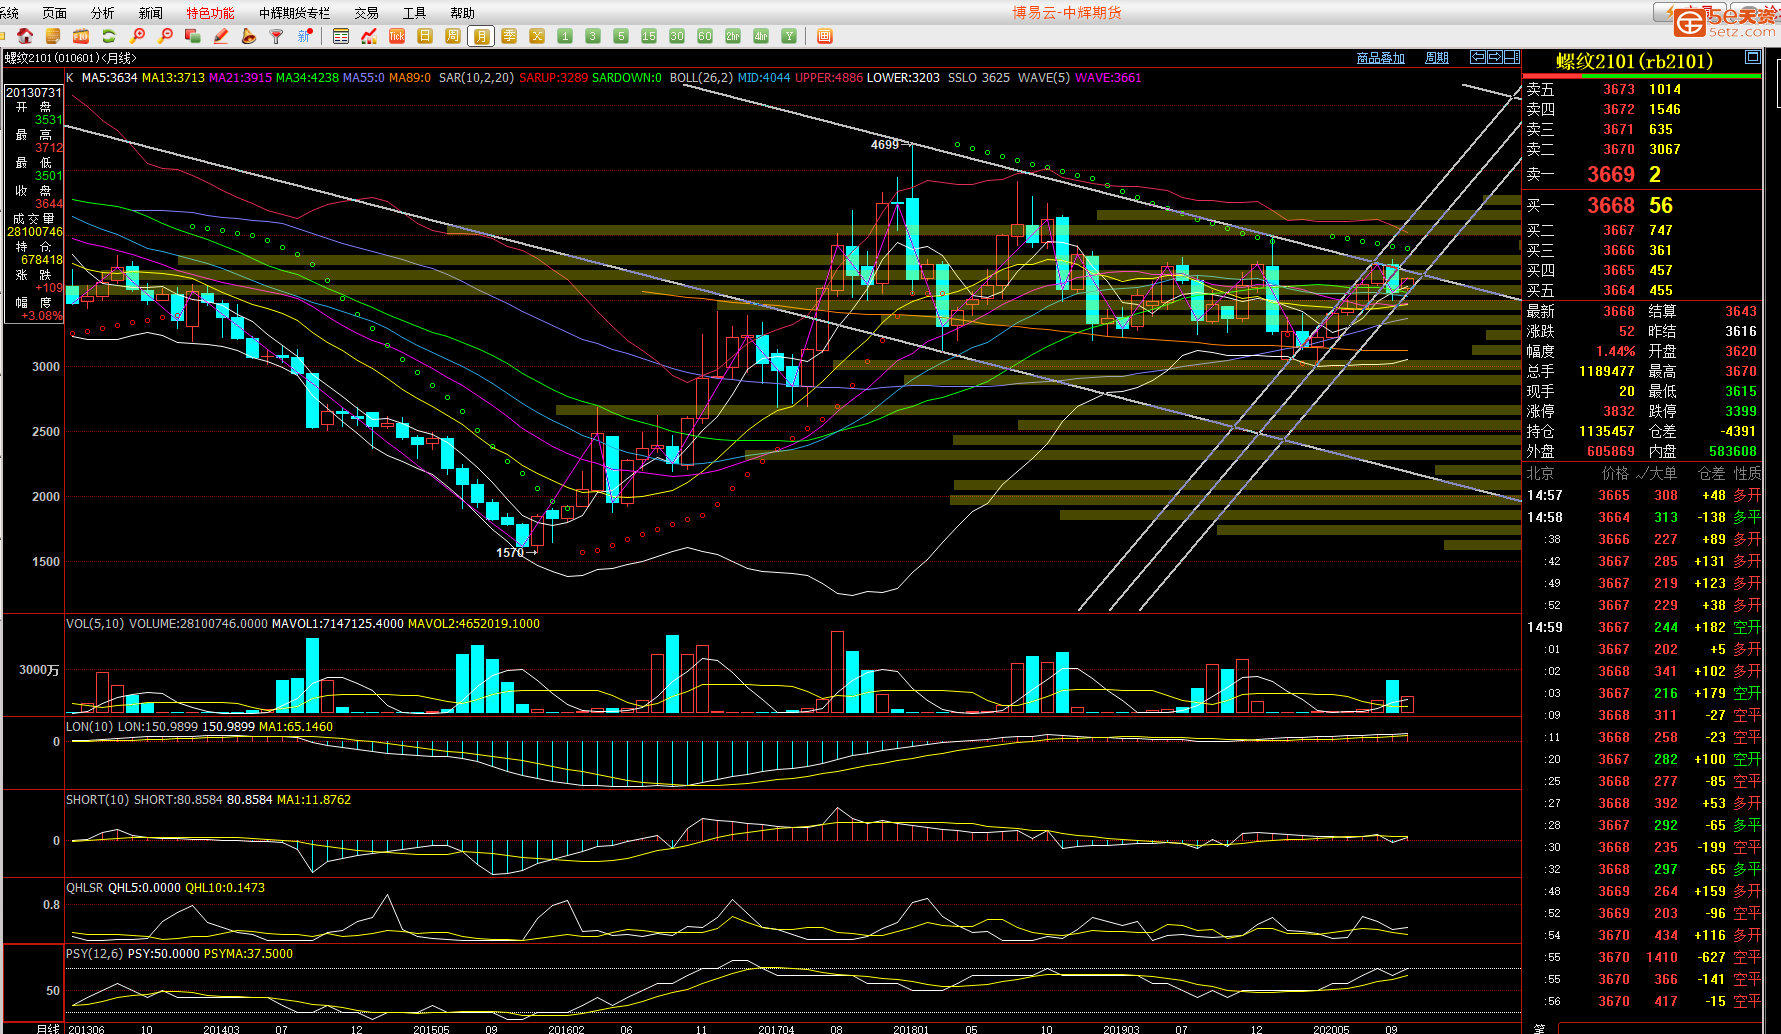
Task: Click the zoom in magnifier icon
Action: 137,36
